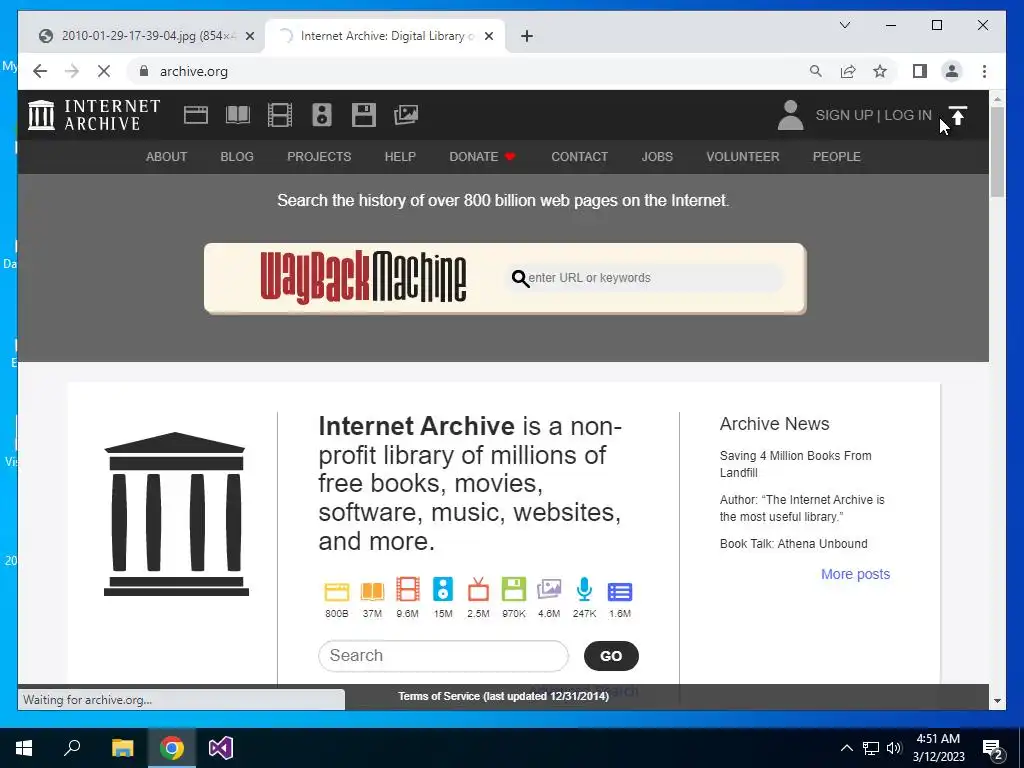Open the BLOG menu item
The height and width of the screenshot is (768, 1024).
click(x=237, y=157)
